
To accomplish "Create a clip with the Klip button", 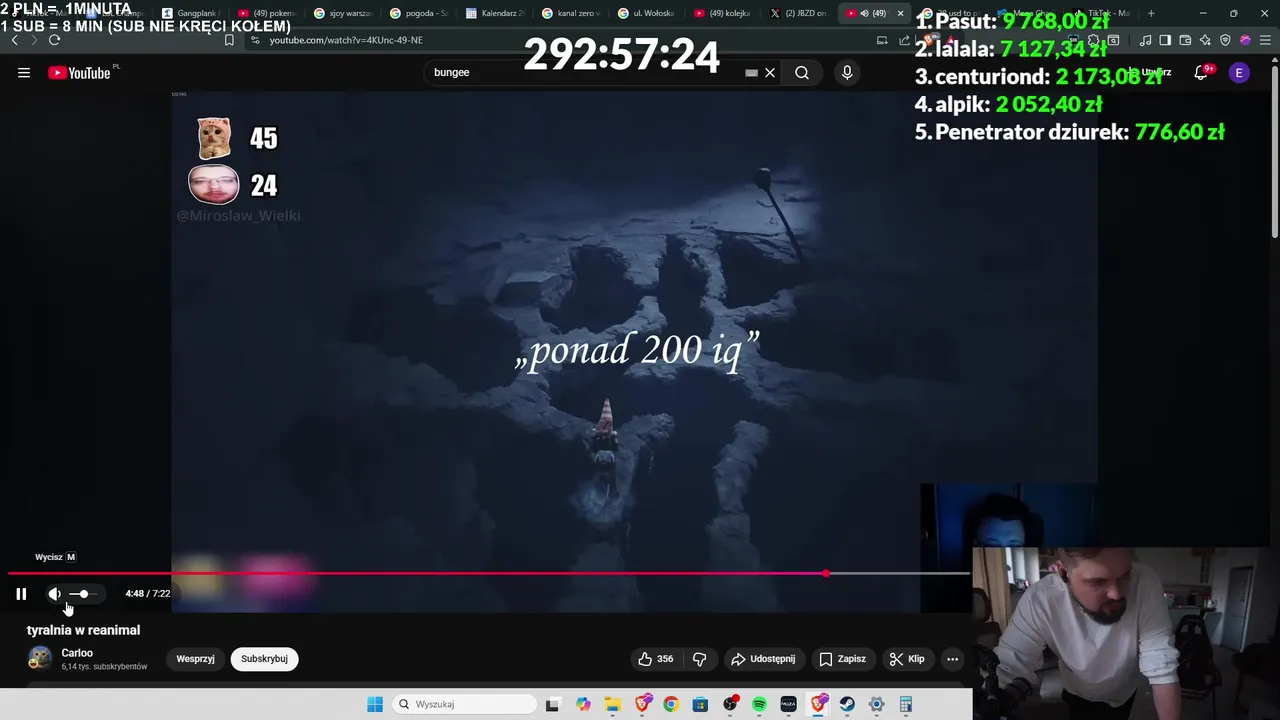I will pos(907,659).
